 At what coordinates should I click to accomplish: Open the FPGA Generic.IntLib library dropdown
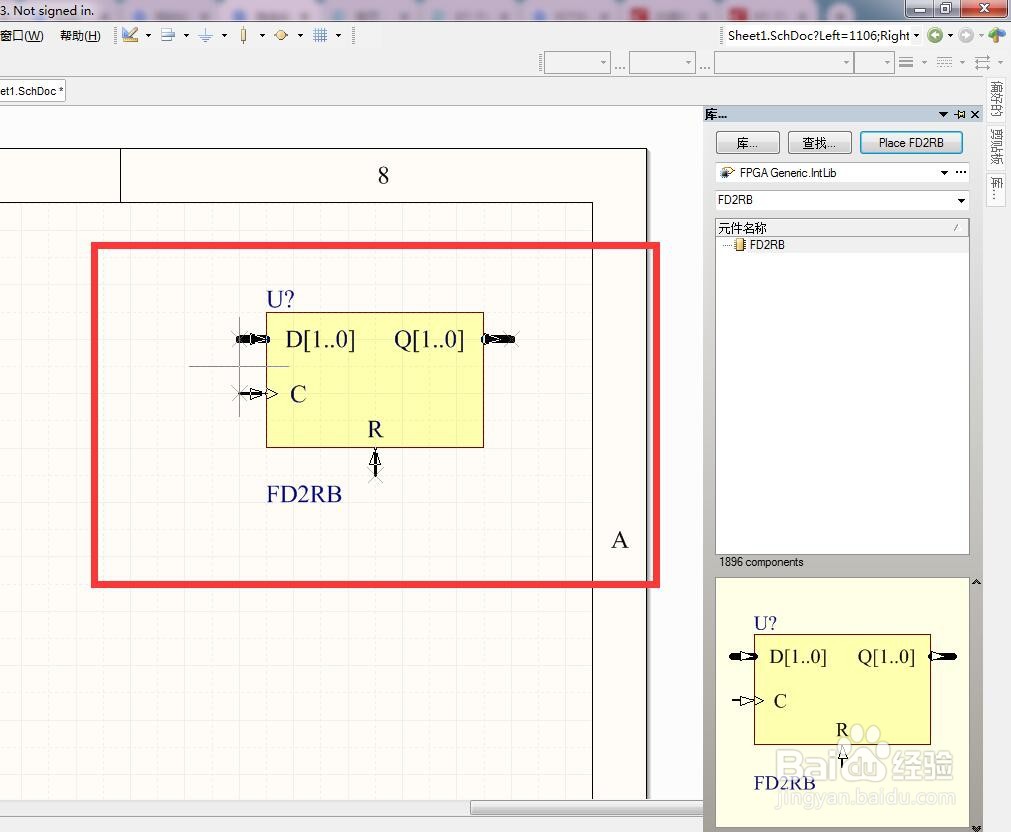click(944, 172)
